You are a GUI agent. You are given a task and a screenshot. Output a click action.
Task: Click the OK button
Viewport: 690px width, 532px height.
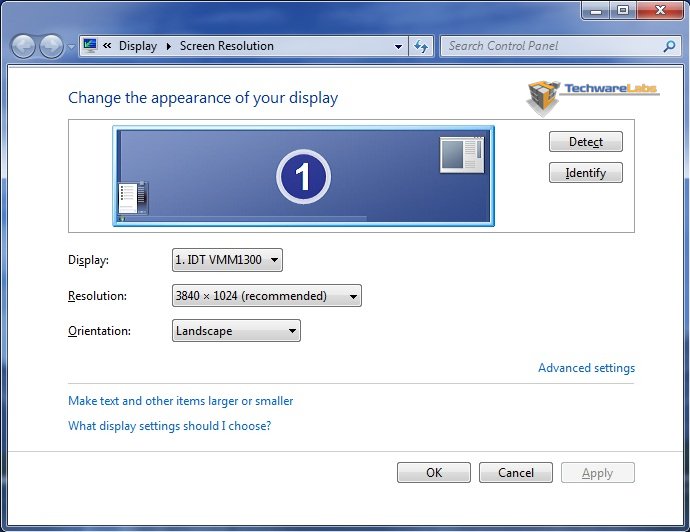pyautogui.click(x=434, y=473)
